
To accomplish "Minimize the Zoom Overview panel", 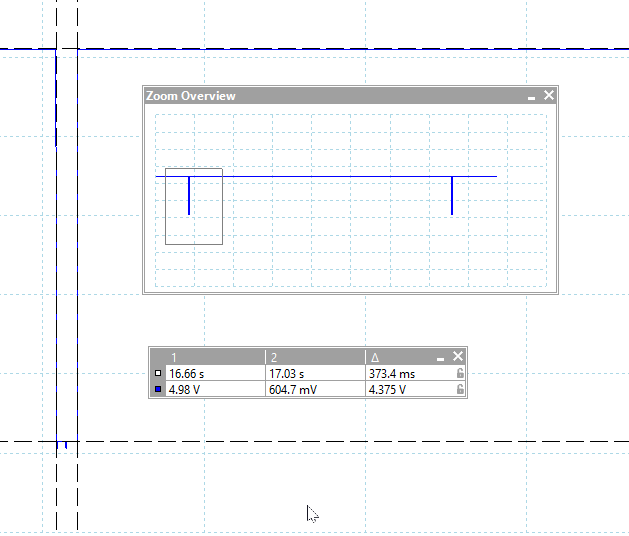I will (532, 96).
